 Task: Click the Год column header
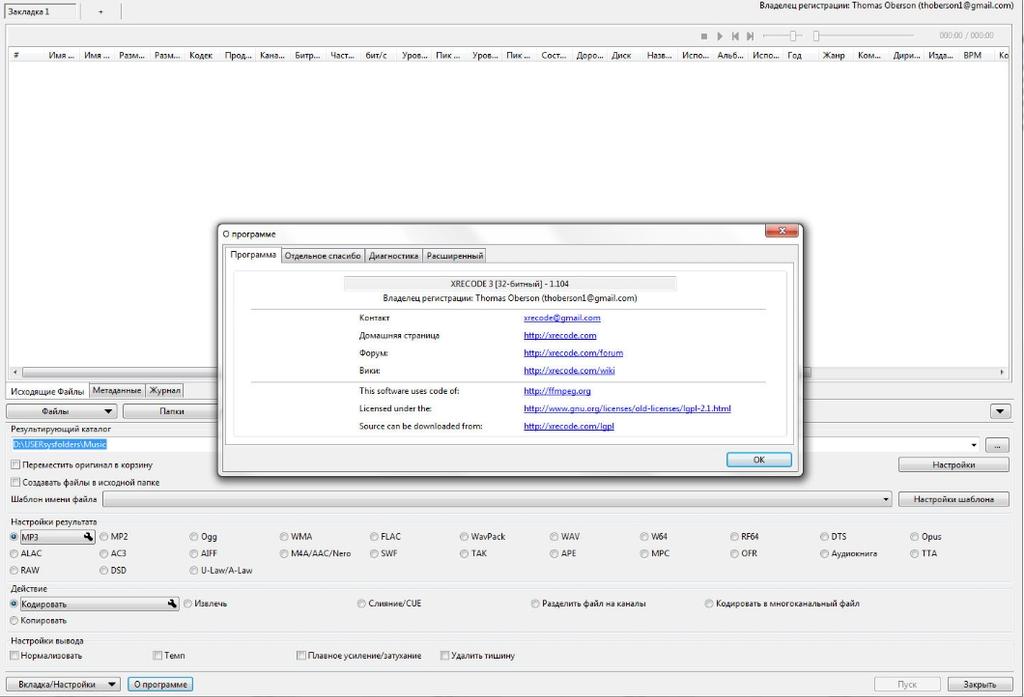[x=794, y=56]
